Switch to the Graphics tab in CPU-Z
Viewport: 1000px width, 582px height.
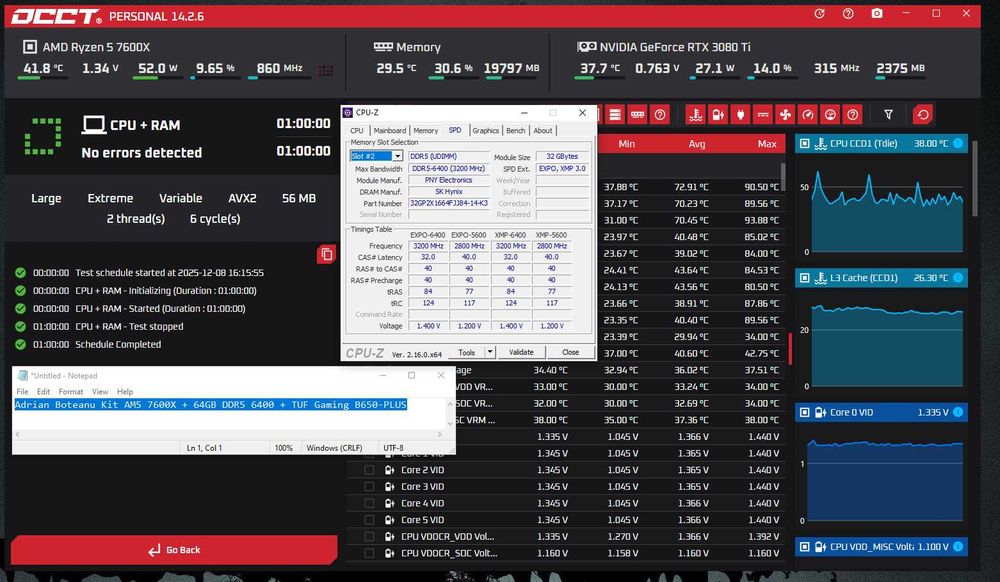[485, 131]
